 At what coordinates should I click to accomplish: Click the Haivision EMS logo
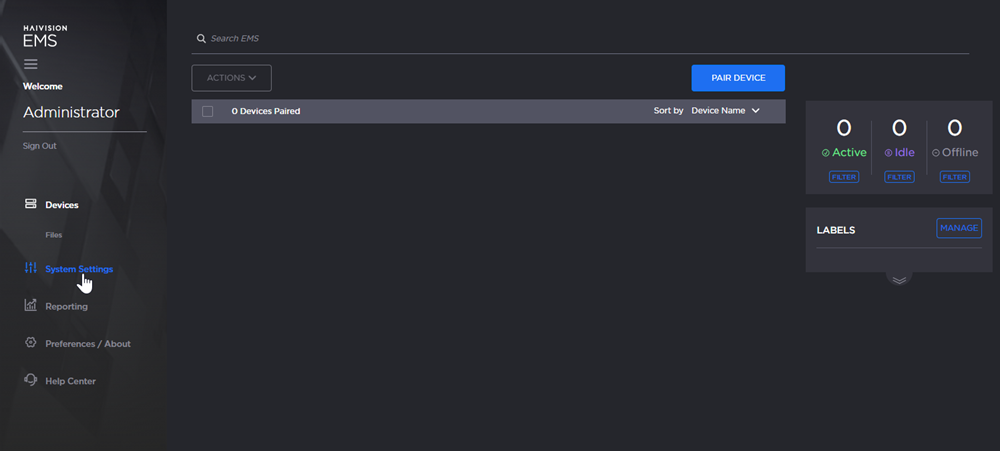point(40,37)
